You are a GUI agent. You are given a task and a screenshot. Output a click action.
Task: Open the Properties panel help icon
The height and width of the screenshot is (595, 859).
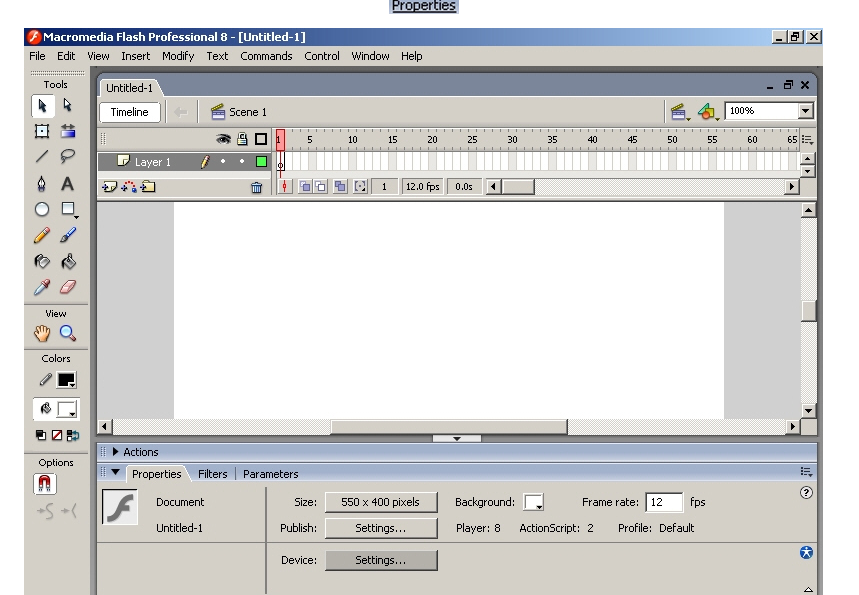pyautogui.click(x=806, y=493)
